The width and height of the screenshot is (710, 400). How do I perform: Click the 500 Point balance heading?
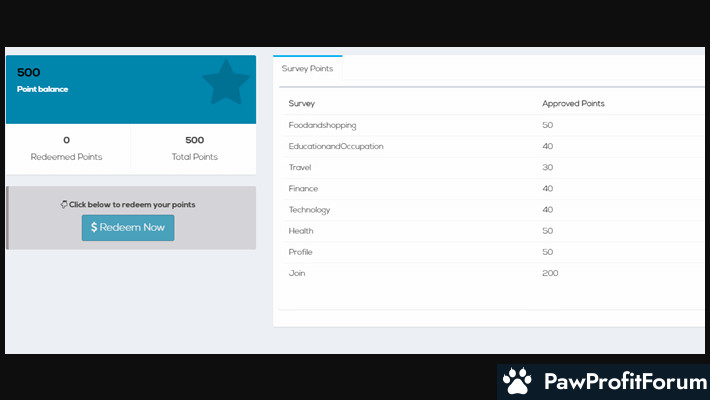(29, 73)
